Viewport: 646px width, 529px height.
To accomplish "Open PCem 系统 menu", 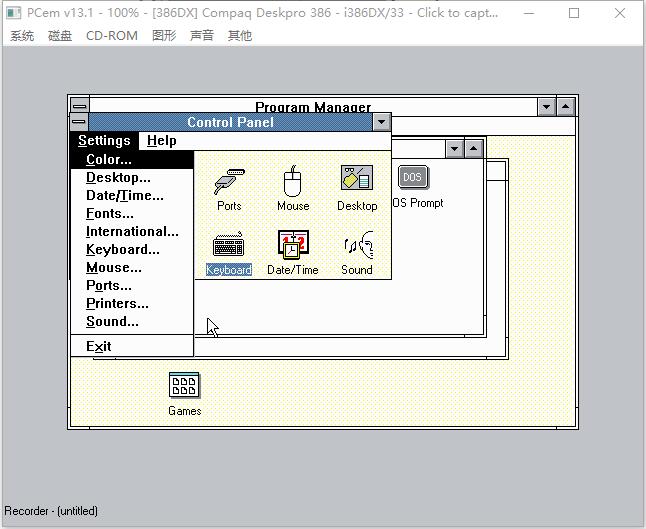I will coord(22,36).
